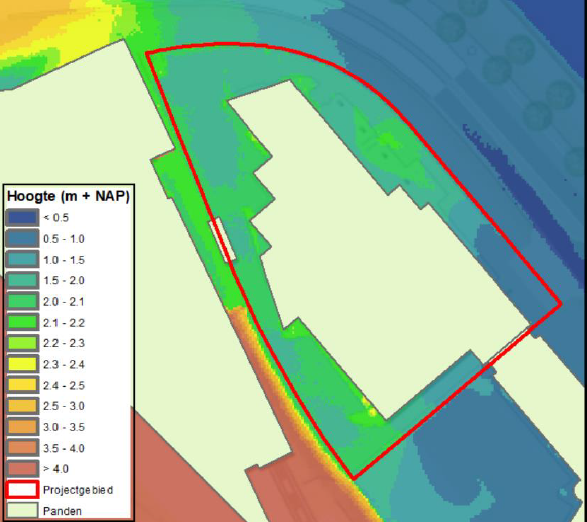Select the '2.1 - 2.2' bright green swatch
The width and height of the screenshot is (587, 522).
[x=22, y=322]
